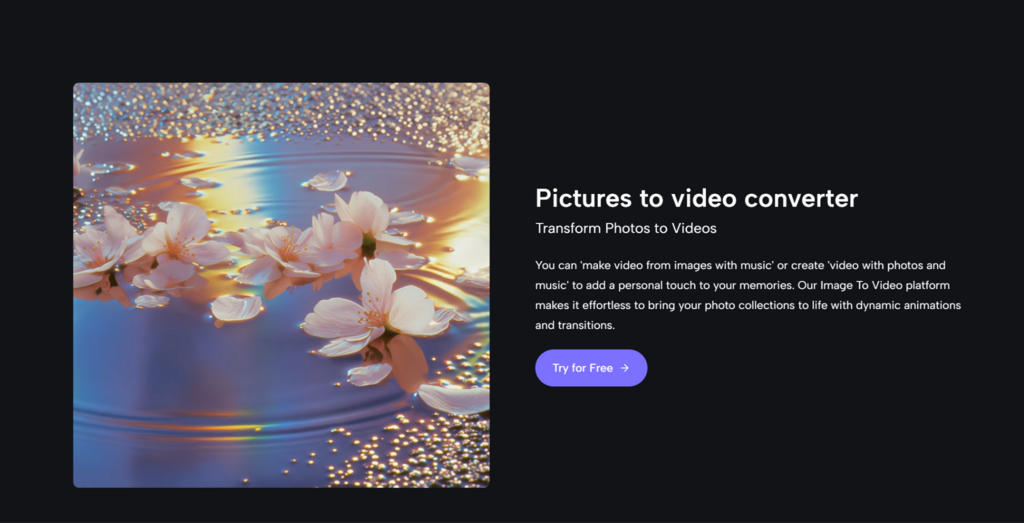Viewport: 1024px width, 523px height.
Task: Open the cherry blossom water preview image
Action: click(281, 285)
